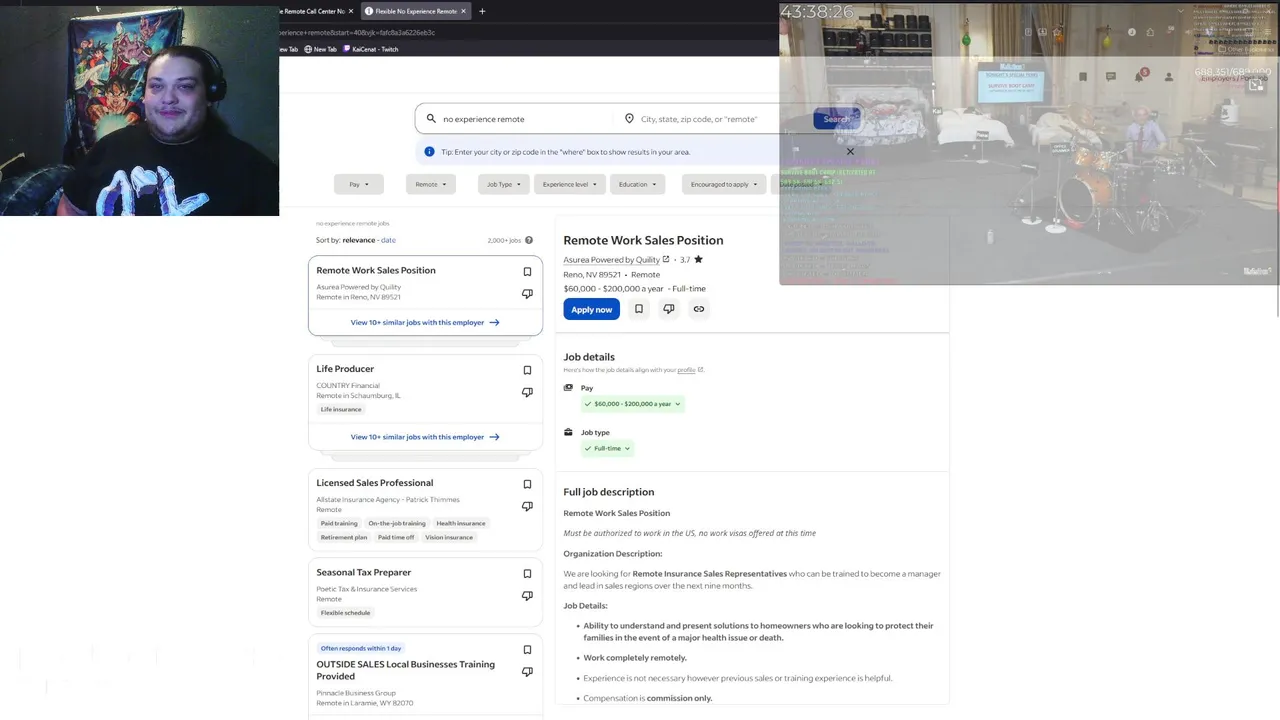The height and width of the screenshot is (720, 1280).
Task: Open the Life Producer job title
Action: 345,369
